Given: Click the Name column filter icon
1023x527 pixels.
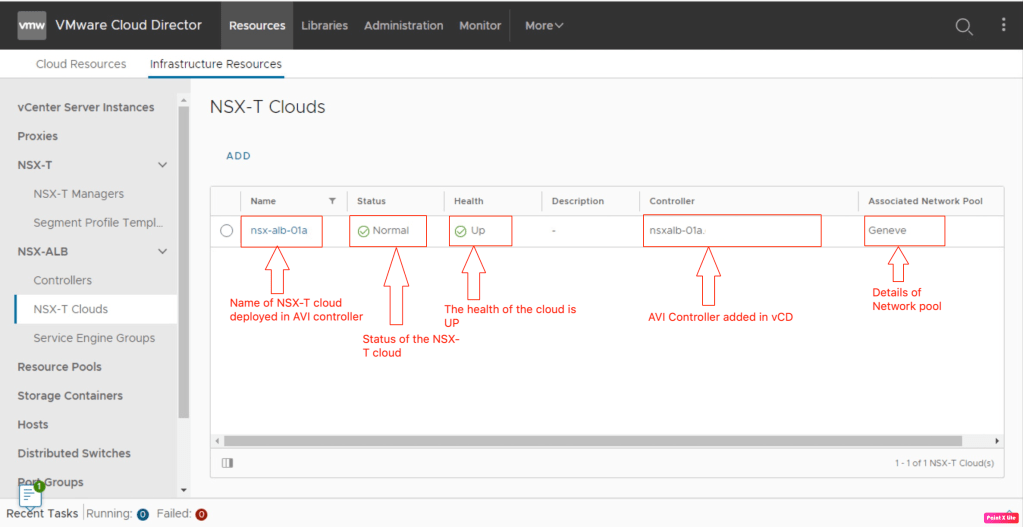Looking at the screenshot, I should 332,201.
